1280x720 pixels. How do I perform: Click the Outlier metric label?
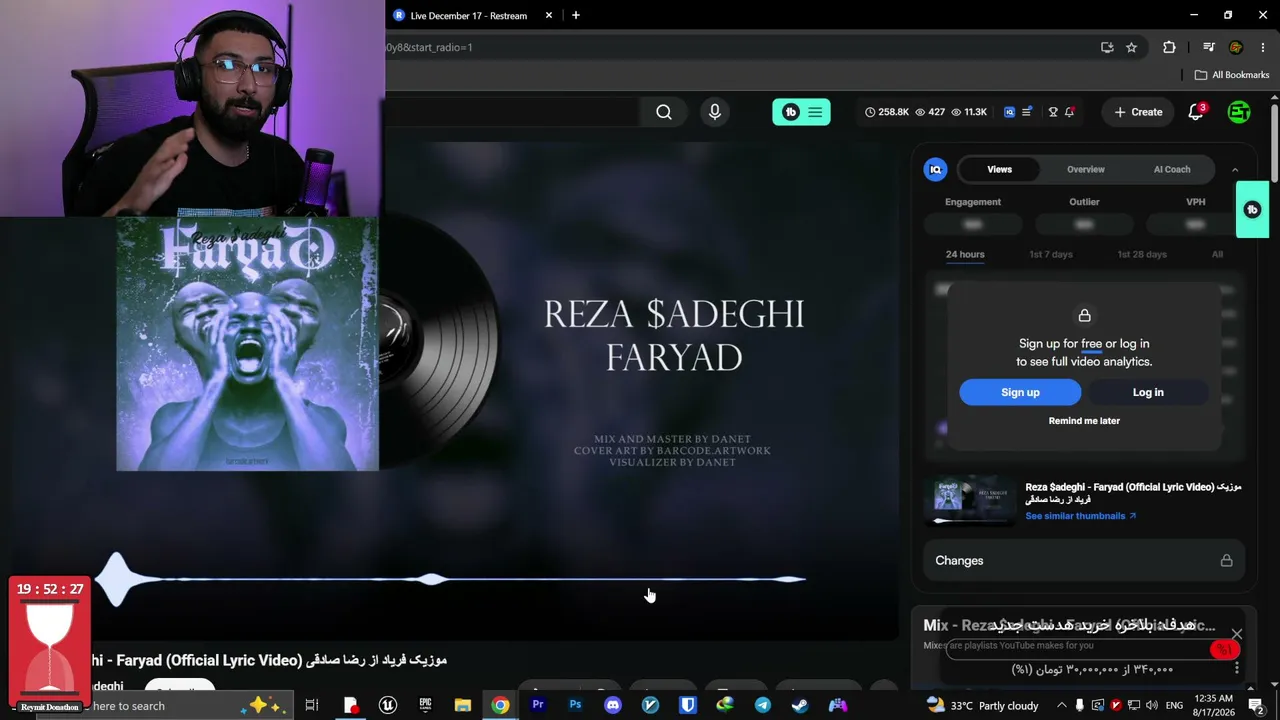click(1084, 202)
